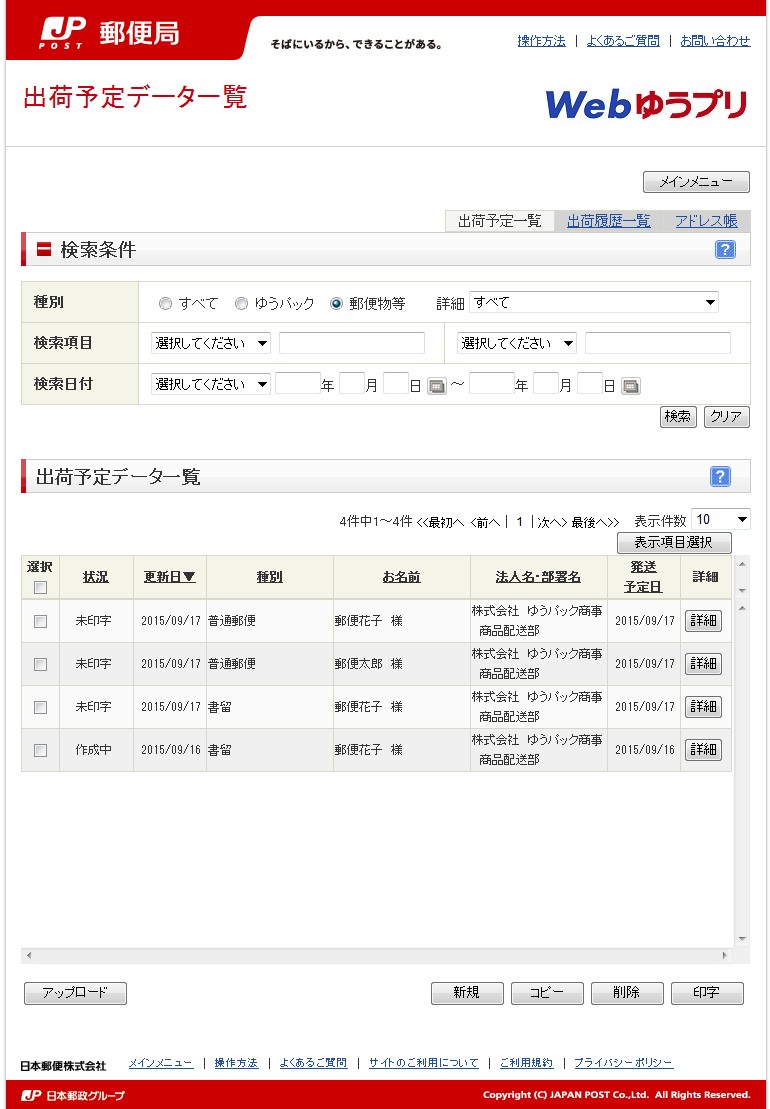Select the すべて radio button
The height and width of the screenshot is (1109, 770).
point(166,304)
